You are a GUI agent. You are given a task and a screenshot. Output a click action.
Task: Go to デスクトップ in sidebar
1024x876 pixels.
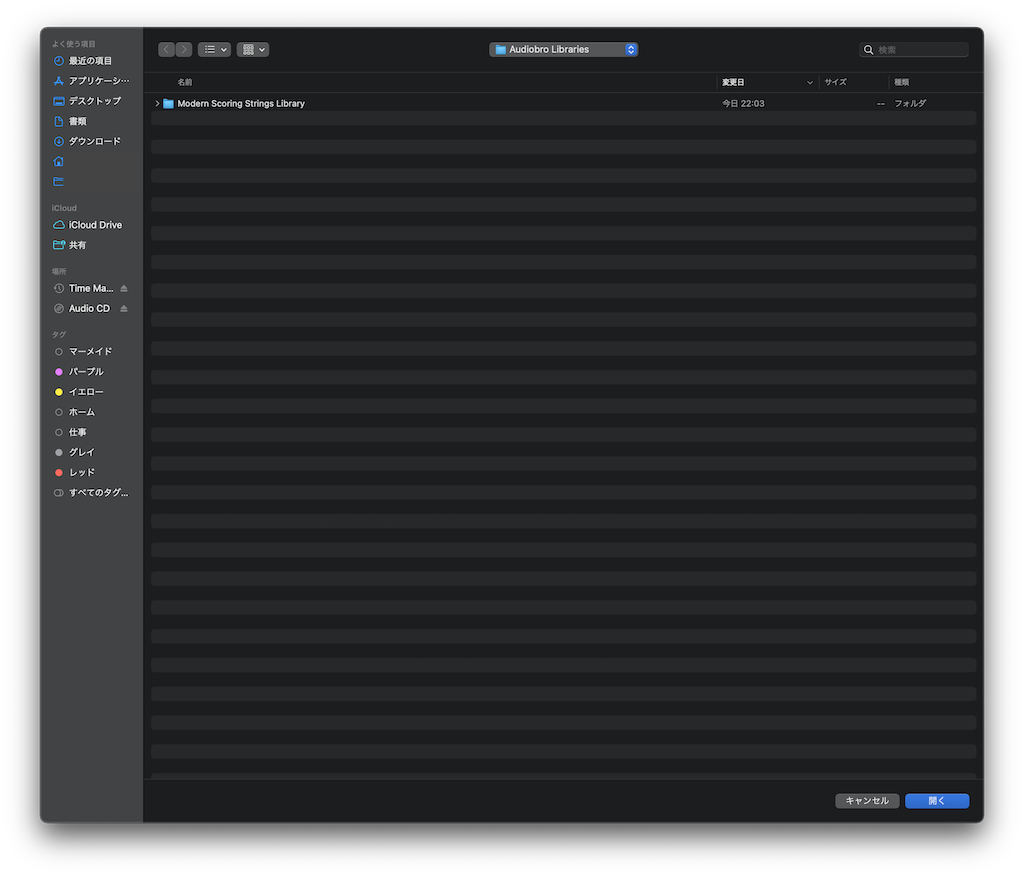94,101
